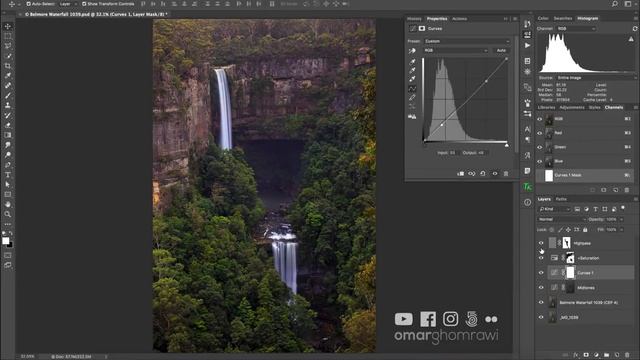The height and width of the screenshot is (360, 640).
Task: Select the Zoom tool in left toolbar
Action: click(8, 214)
